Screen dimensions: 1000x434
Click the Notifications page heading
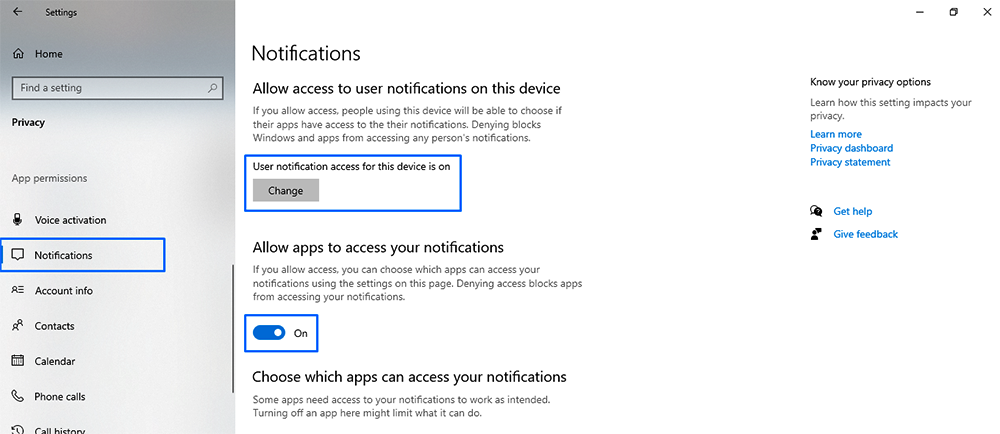tap(306, 53)
